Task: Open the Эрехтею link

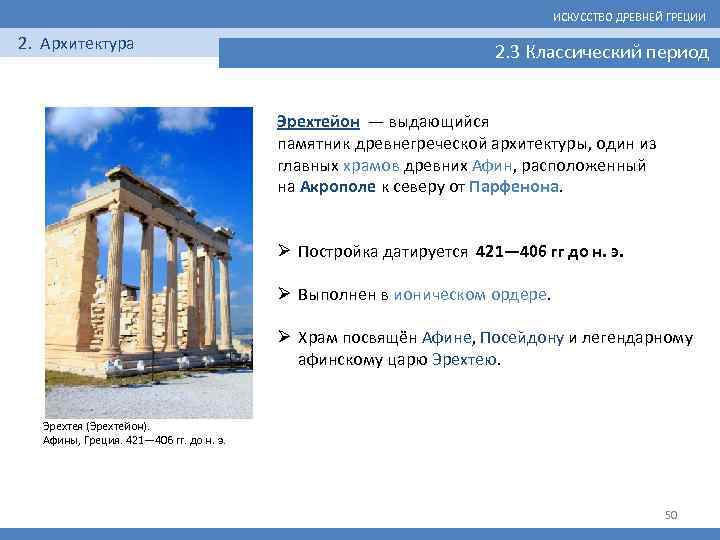Action: (464, 360)
